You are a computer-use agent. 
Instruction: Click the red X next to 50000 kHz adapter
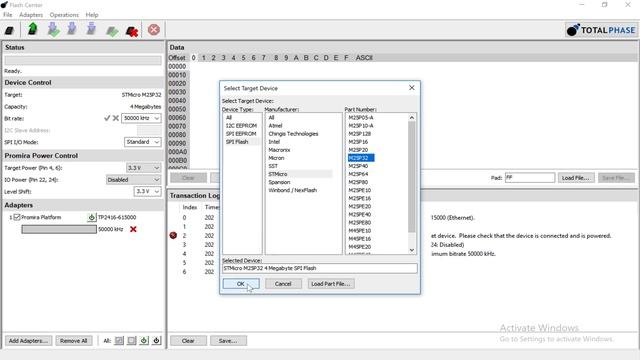pos(133,229)
